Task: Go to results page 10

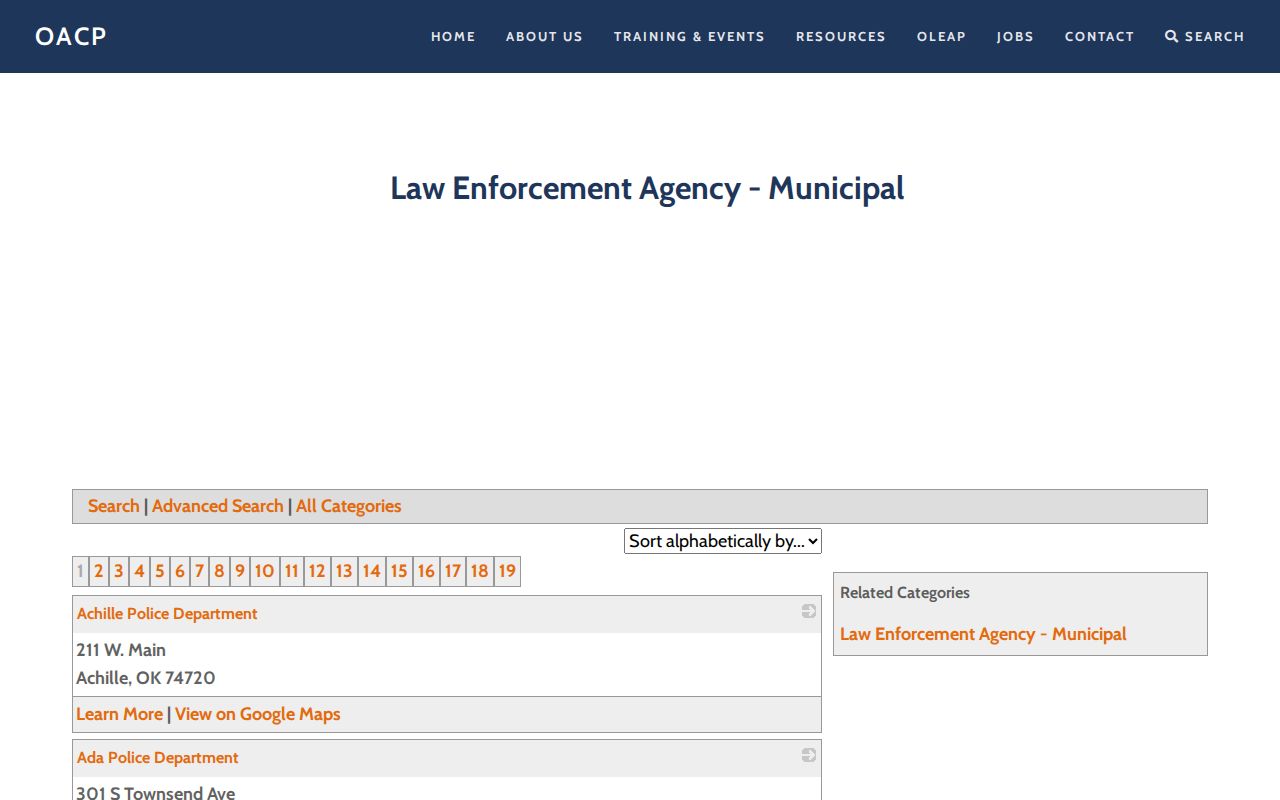Action: tap(264, 571)
